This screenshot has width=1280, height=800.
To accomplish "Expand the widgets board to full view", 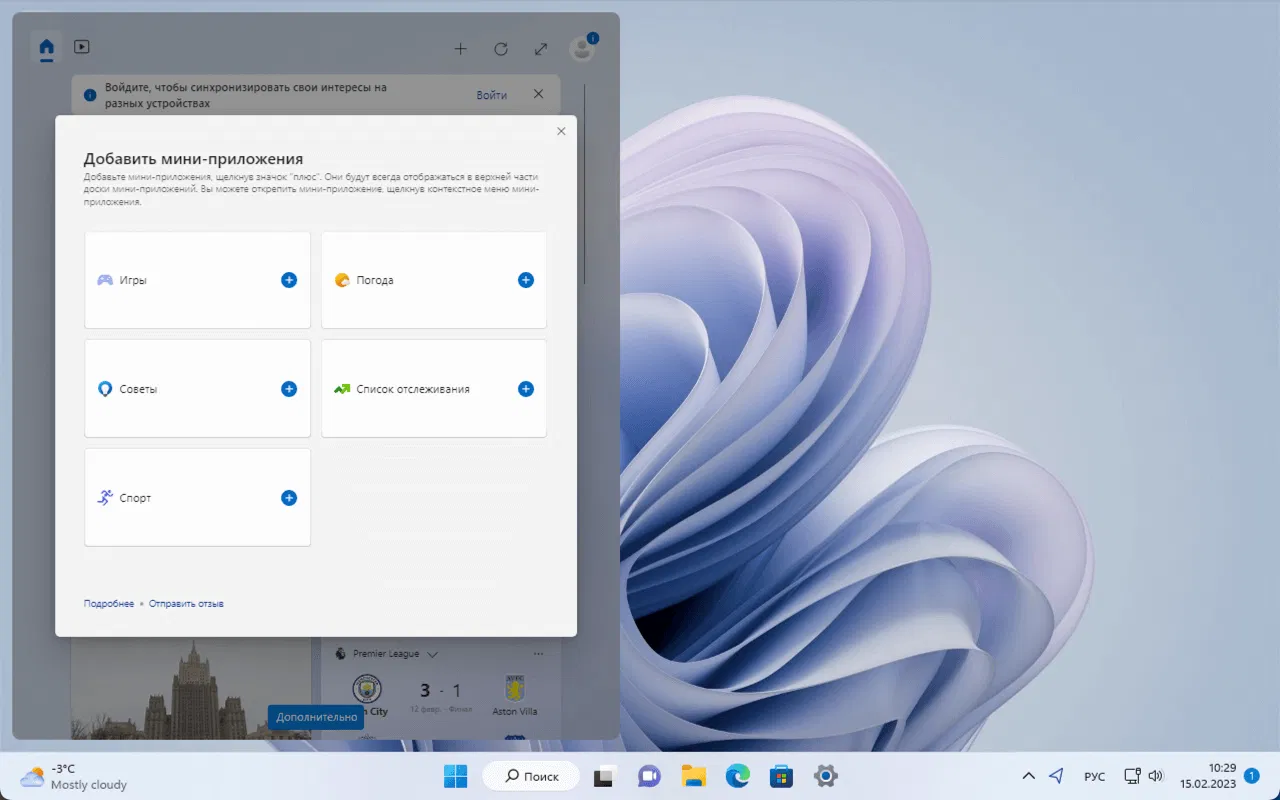I will click(x=541, y=49).
